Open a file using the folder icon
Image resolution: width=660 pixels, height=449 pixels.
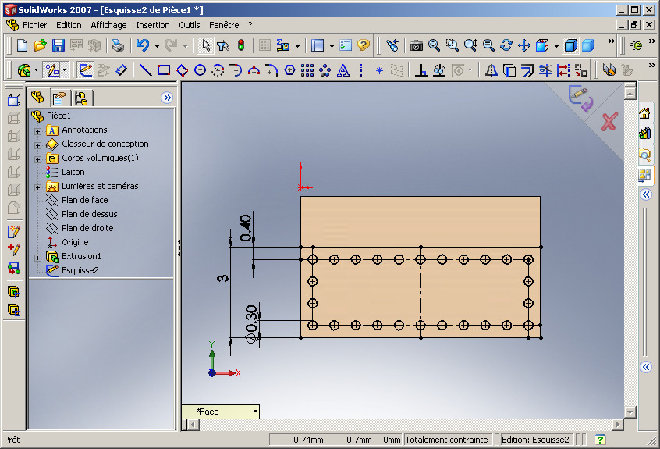click(x=40, y=45)
